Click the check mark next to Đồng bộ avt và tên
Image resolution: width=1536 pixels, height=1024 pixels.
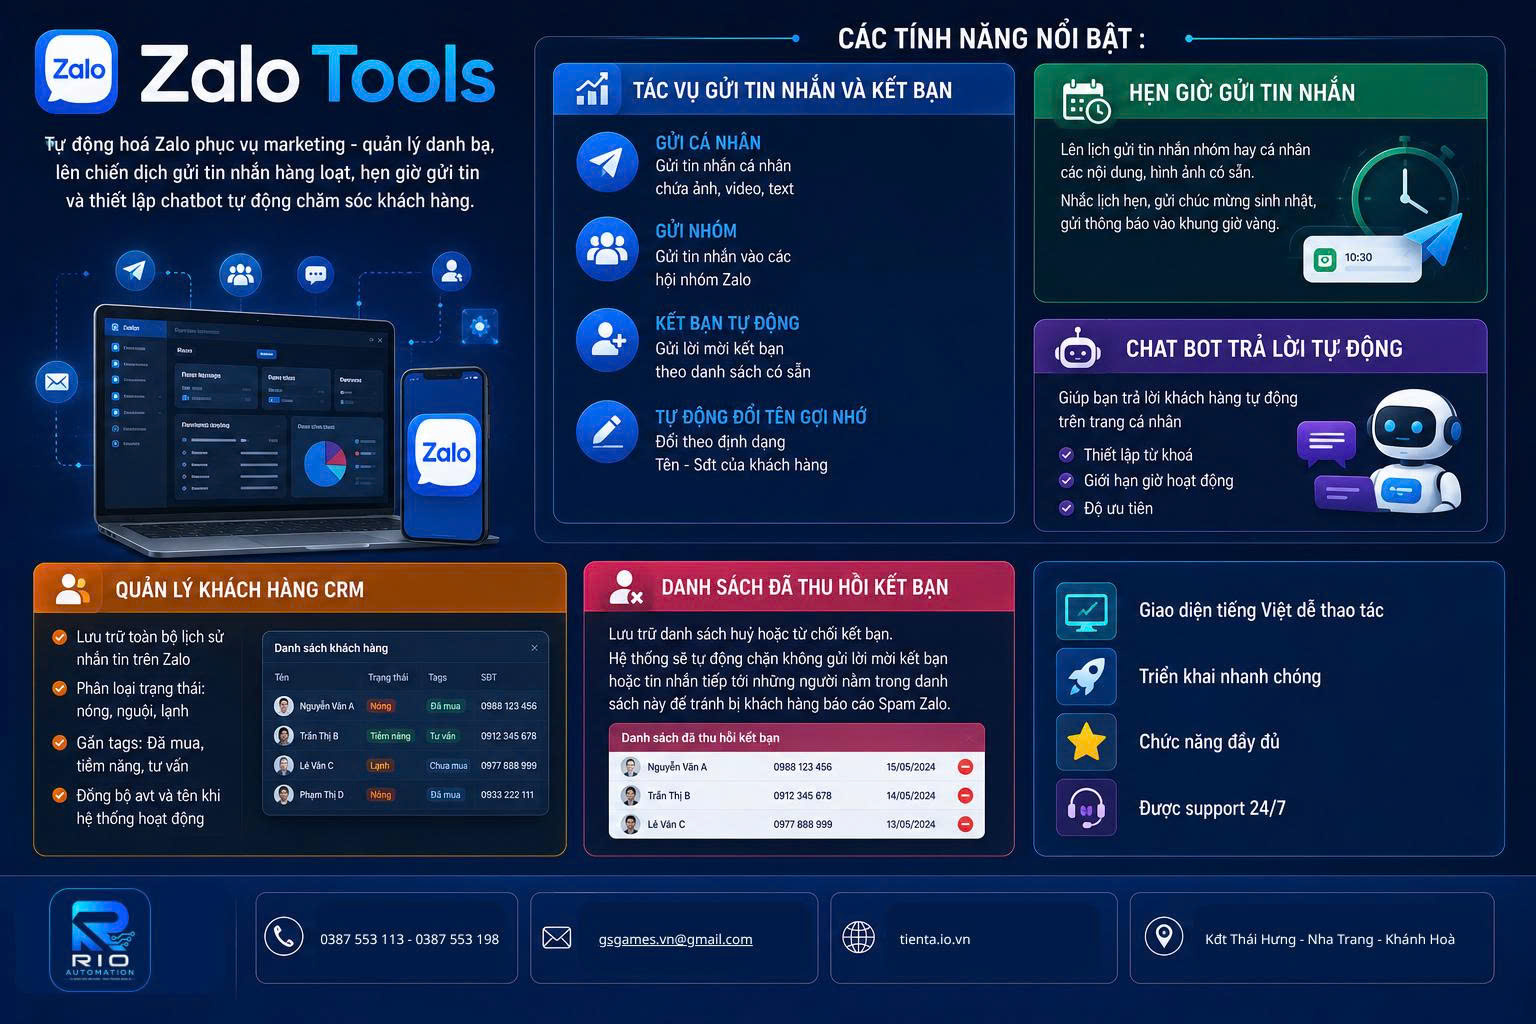pos(59,796)
